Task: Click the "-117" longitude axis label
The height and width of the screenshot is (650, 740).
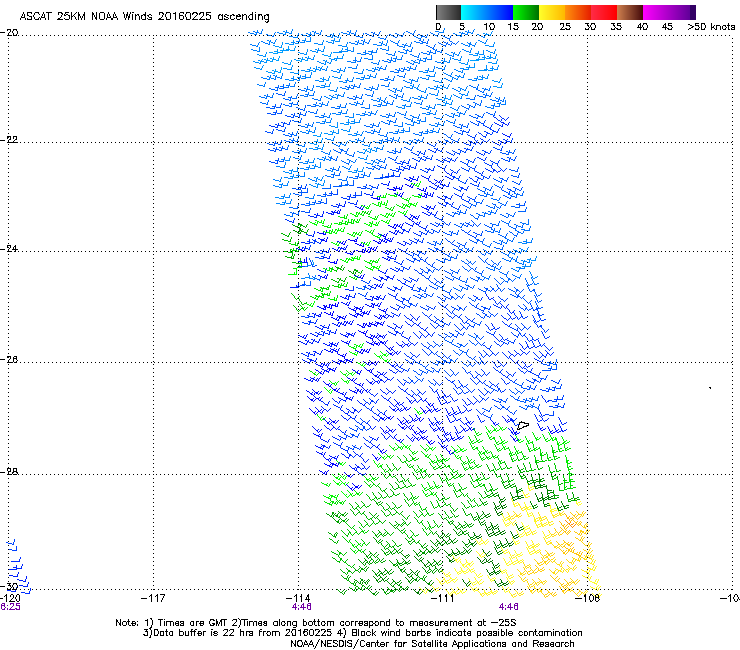Action: tap(153, 598)
